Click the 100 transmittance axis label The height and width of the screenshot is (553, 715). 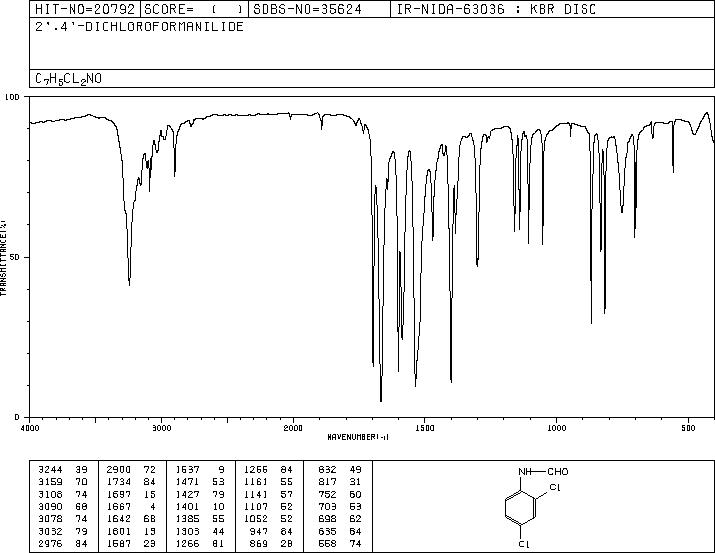(12, 97)
